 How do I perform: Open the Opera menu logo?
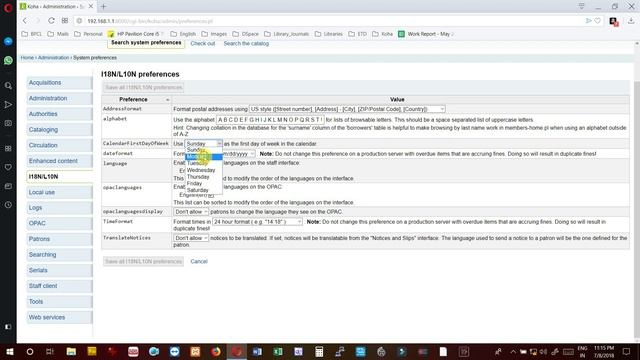click(8, 7)
